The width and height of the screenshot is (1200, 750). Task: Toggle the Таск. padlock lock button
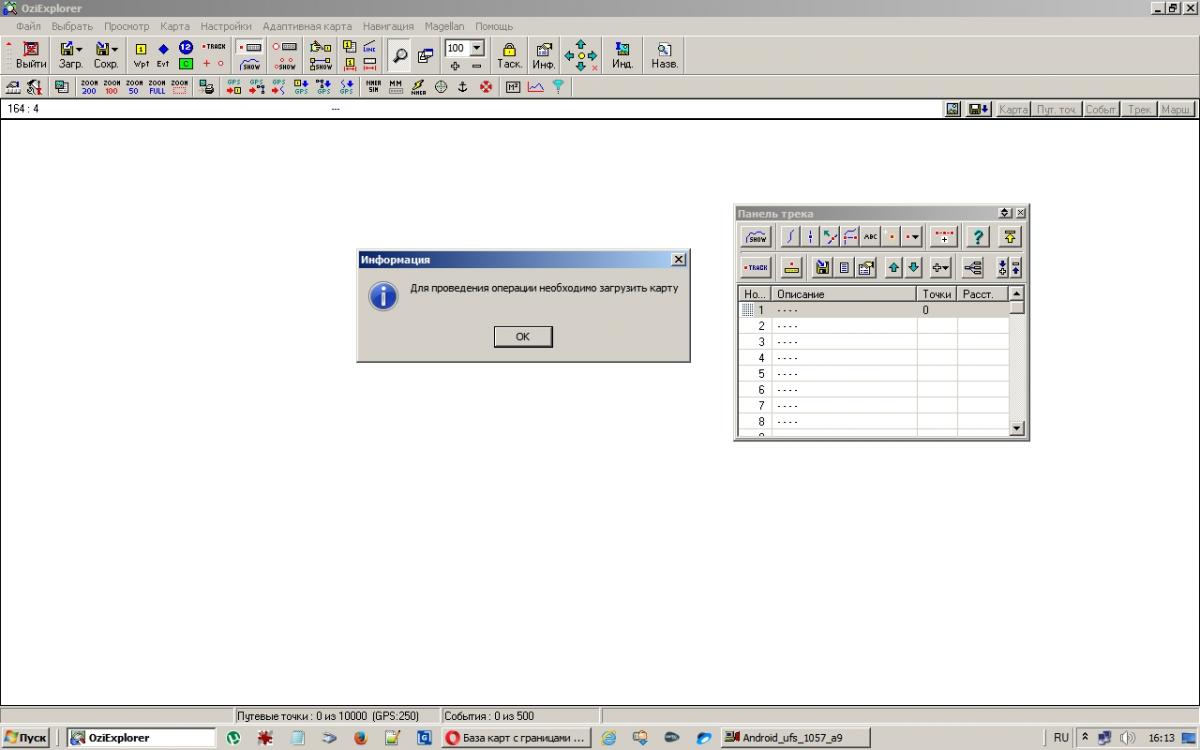point(509,54)
